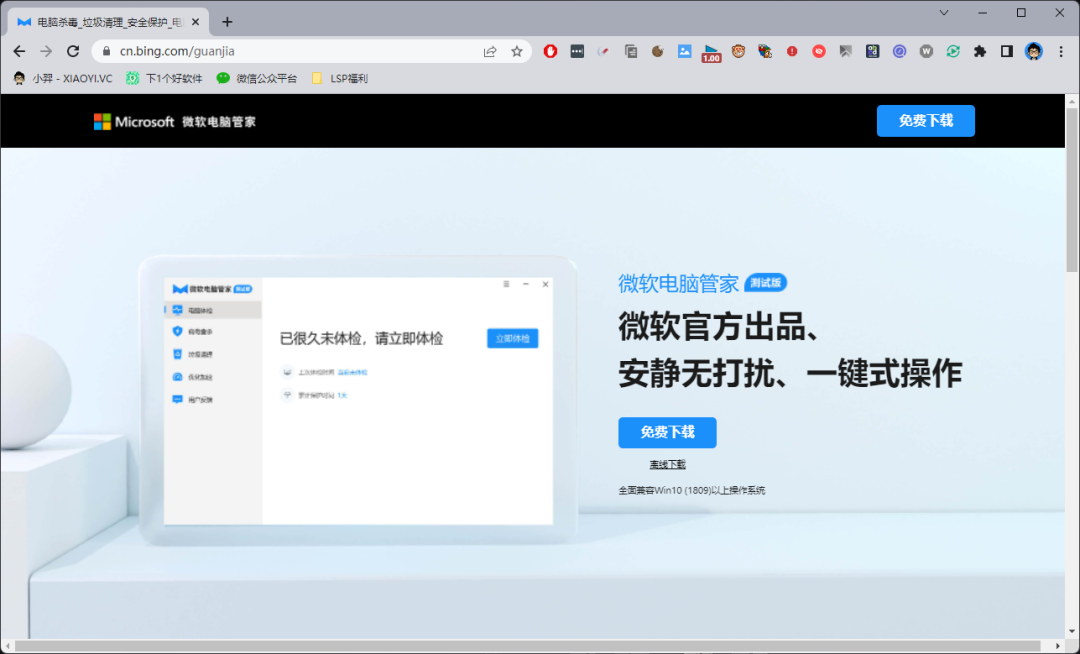Open the dark three-dots extension icon
This screenshot has width=1080, height=654.
point(577,51)
